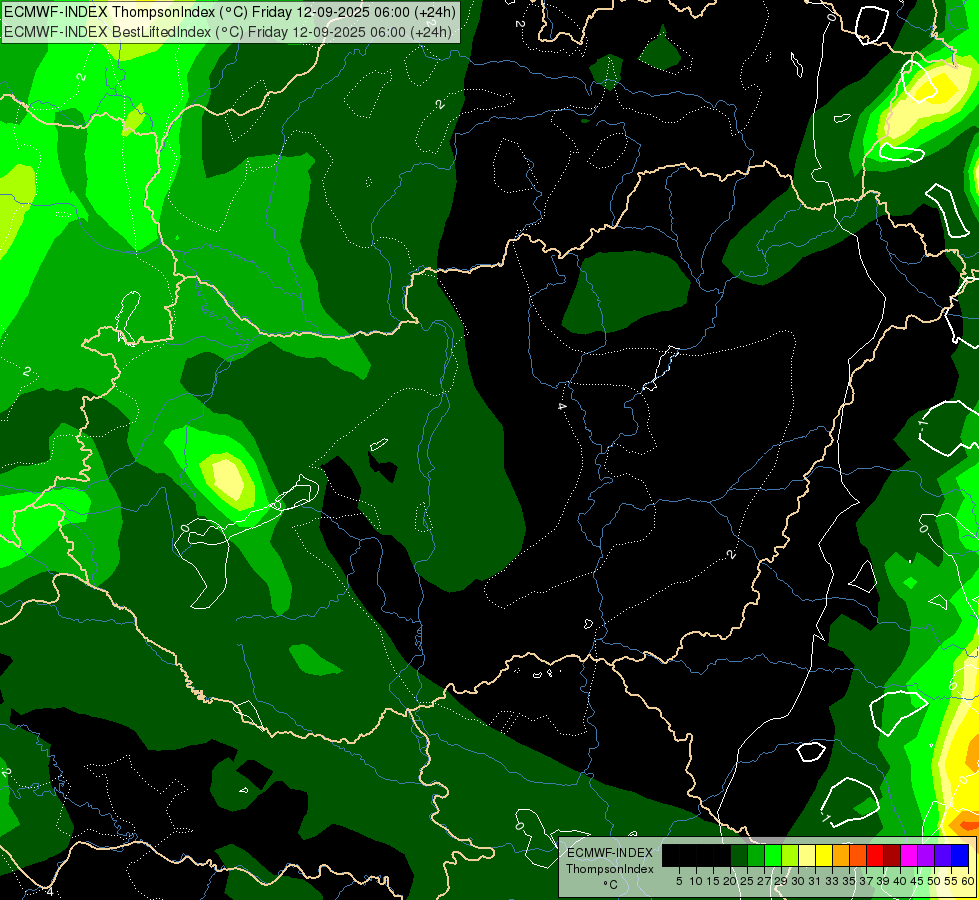Click the 'ThompsonIndex' label in the legend
The image size is (979, 900).
[x=610, y=869]
